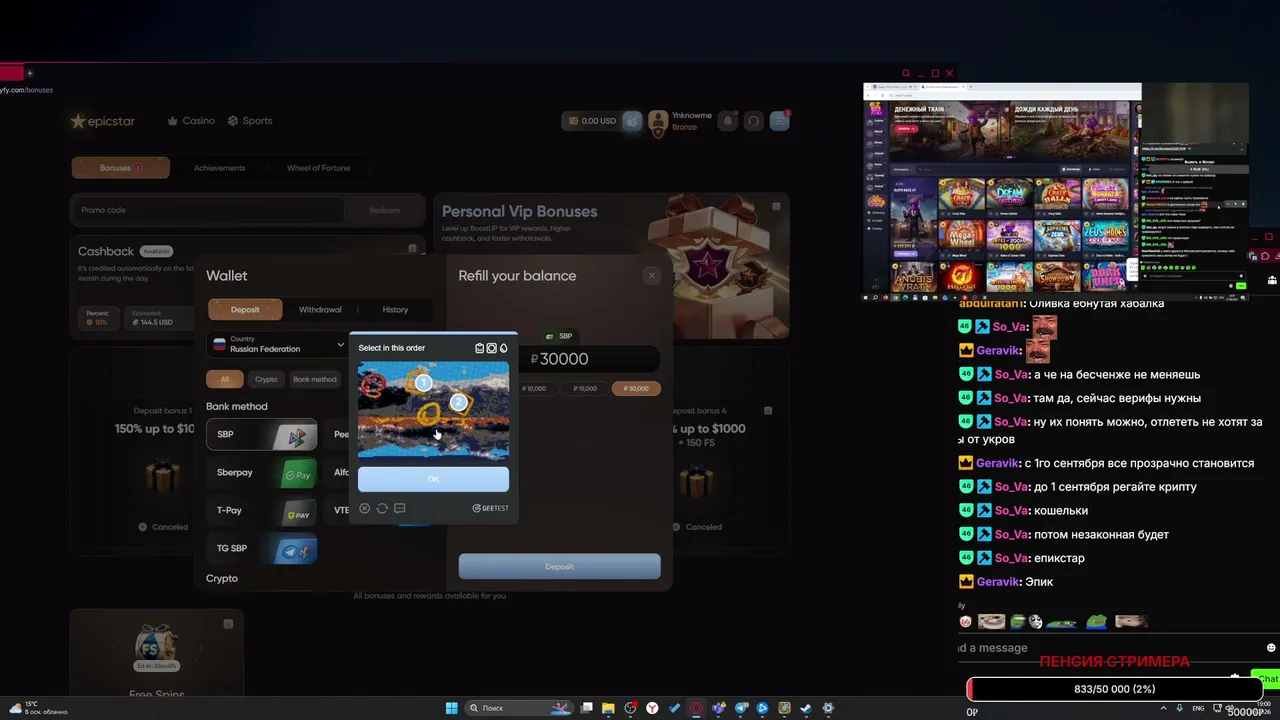Open Microsoft Teams from the taskbar
The height and width of the screenshot is (720, 1280).
pyautogui.click(x=718, y=708)
